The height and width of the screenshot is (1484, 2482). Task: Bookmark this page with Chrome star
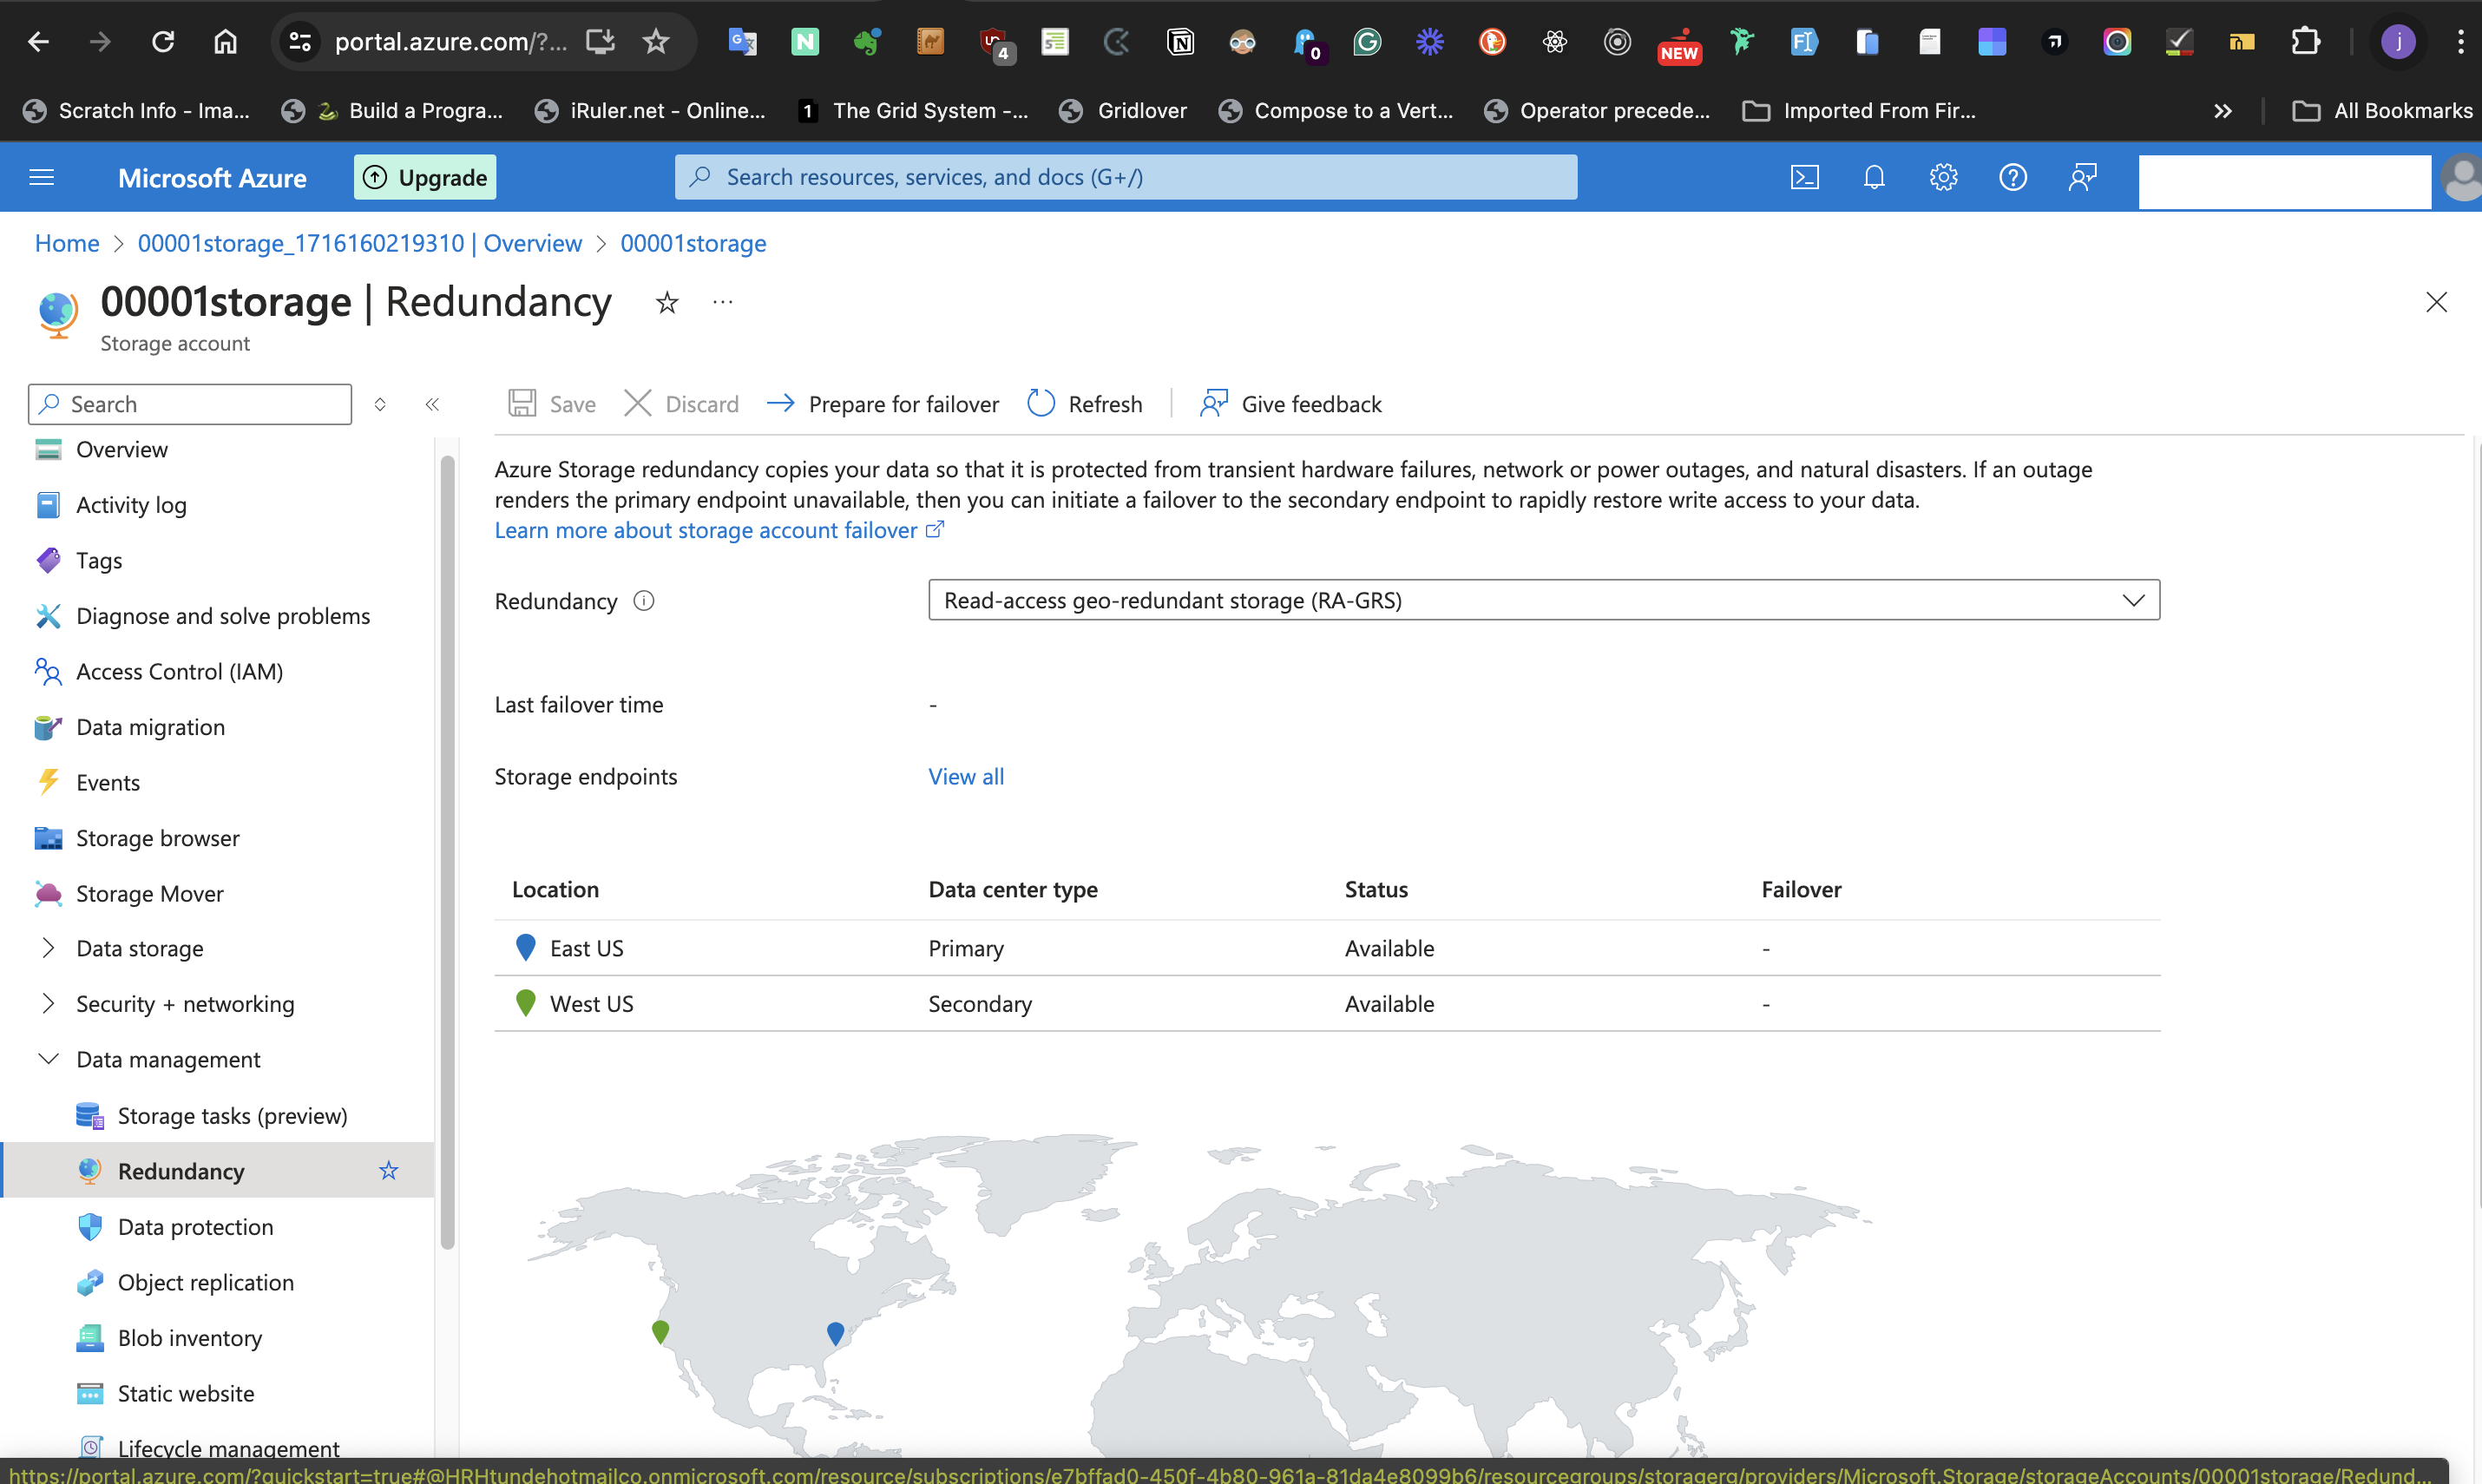656,41
